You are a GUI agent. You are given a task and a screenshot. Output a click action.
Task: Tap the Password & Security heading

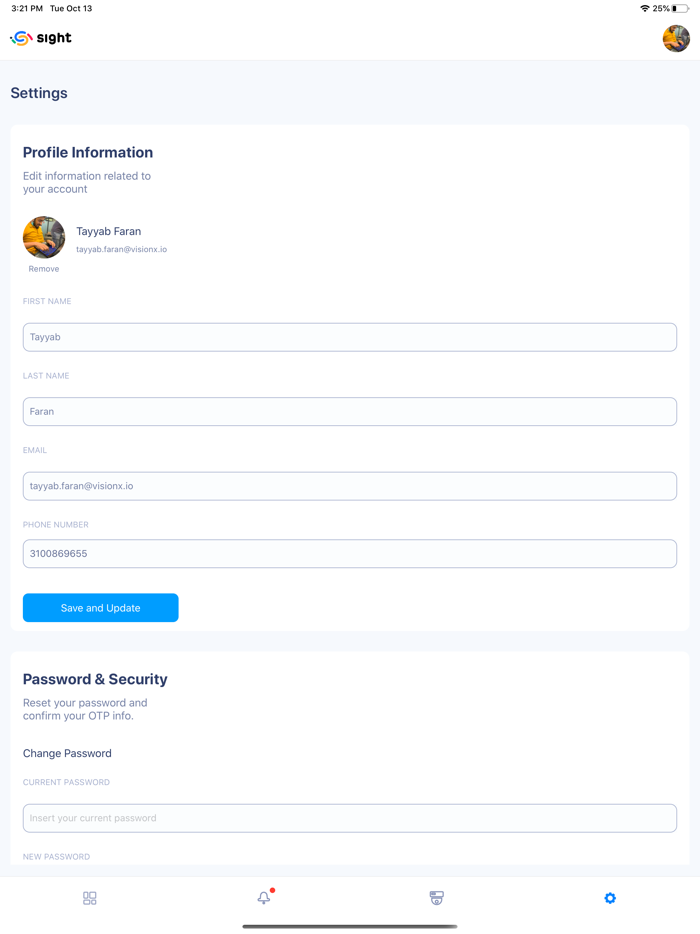point(95,679)
